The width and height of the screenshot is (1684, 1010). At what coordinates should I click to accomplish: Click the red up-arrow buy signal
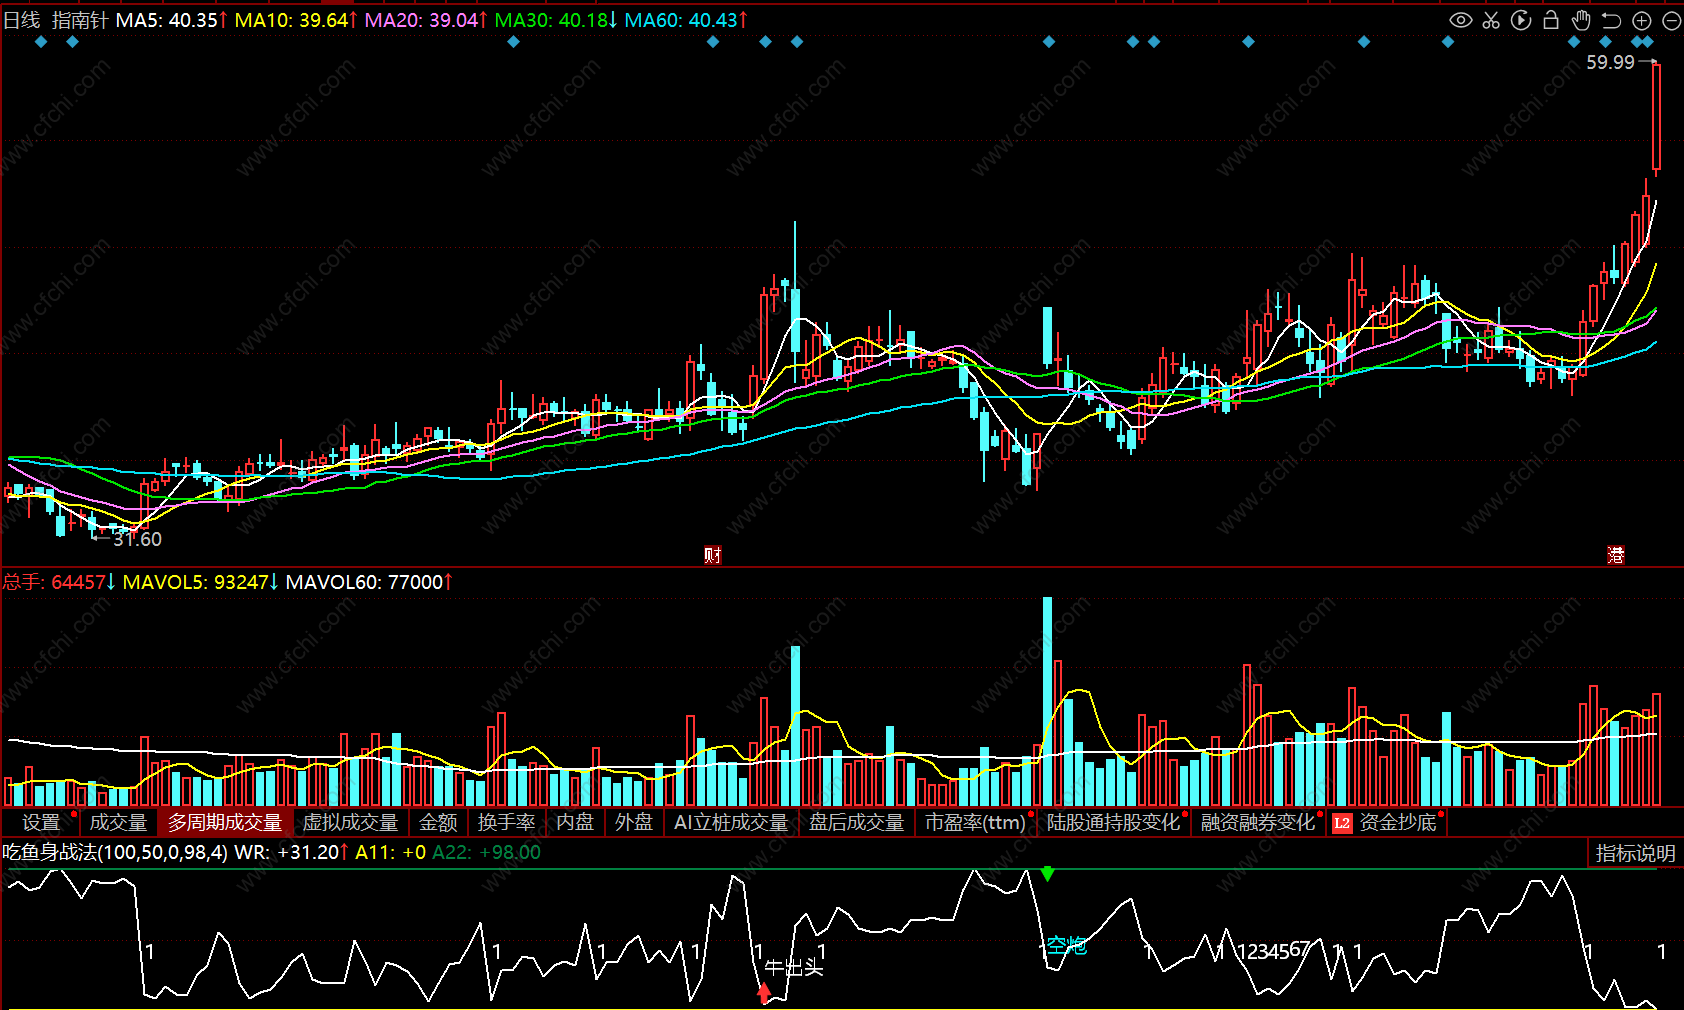point(765,993)
